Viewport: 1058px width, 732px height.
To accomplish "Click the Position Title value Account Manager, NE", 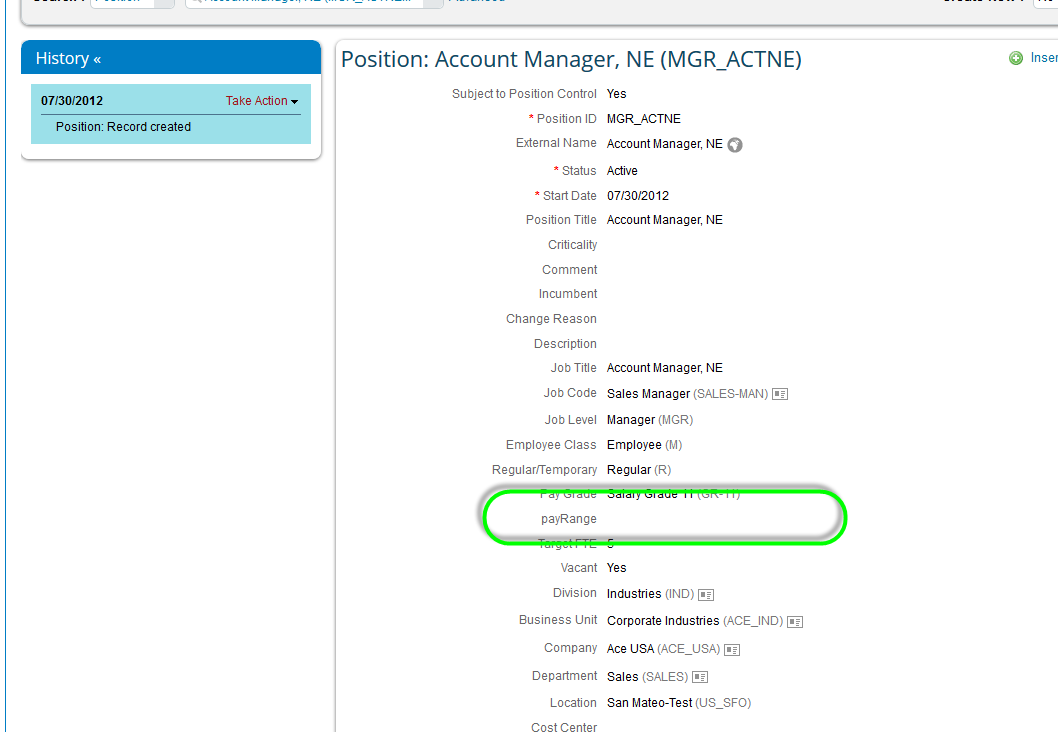I will pyautogui.click(x=665, y=220).
